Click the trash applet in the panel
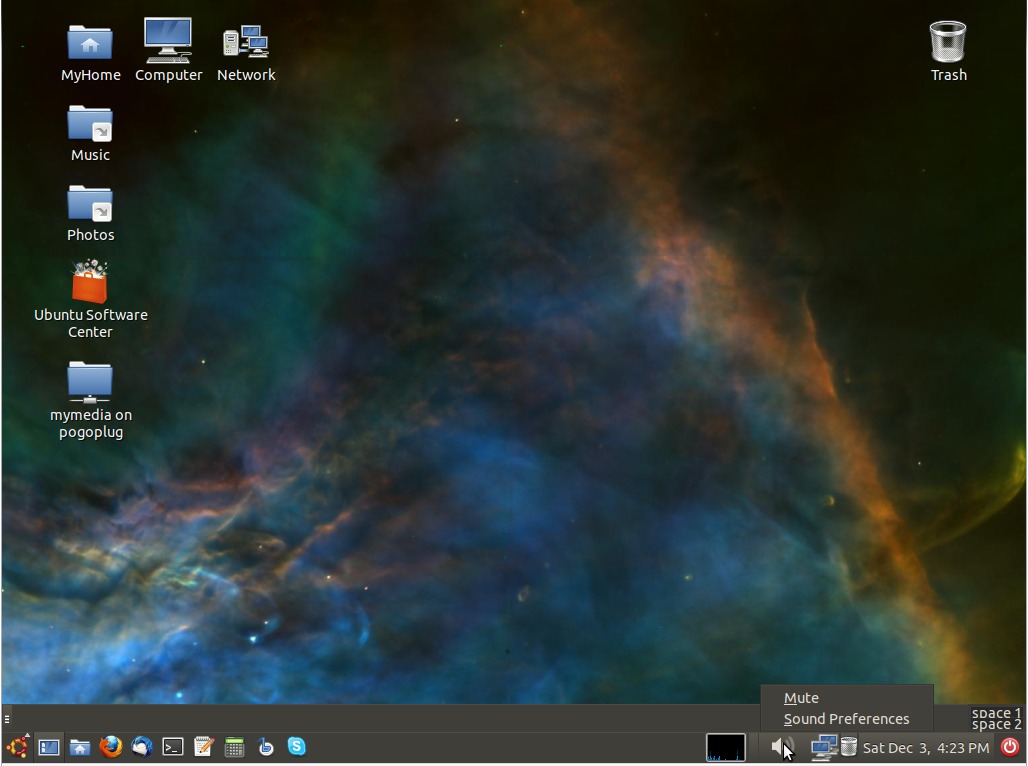Viewport: 1028px width, 766px height. click(x=848, y=747)
